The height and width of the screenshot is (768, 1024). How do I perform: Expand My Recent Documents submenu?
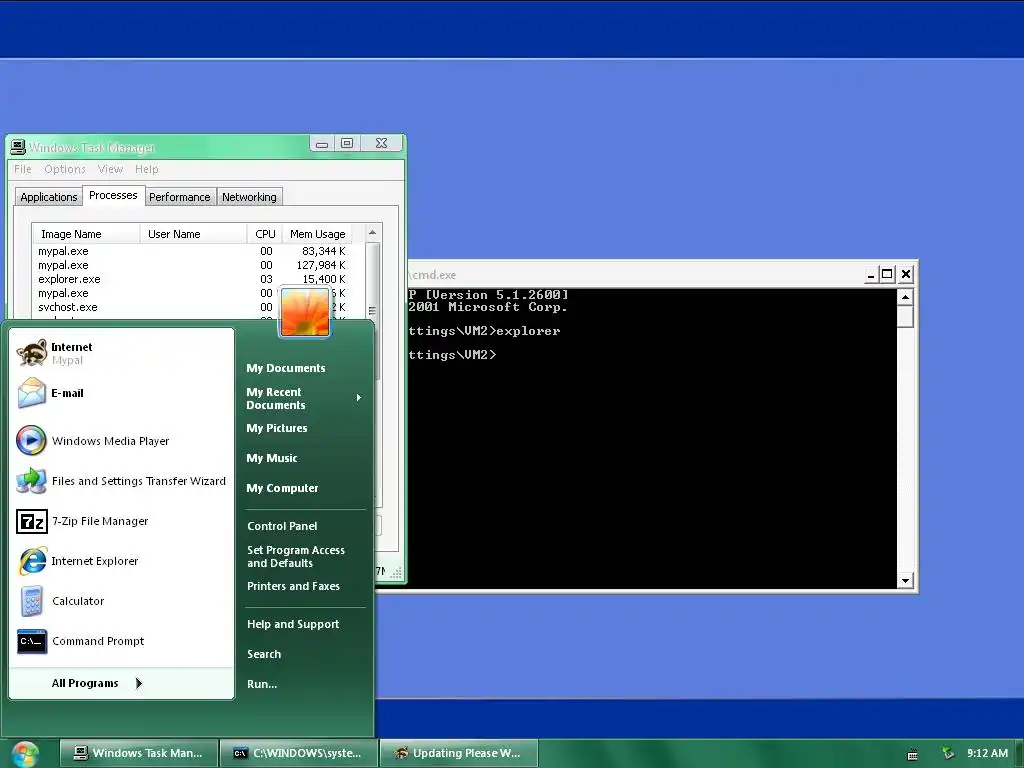tap(304, 398)
